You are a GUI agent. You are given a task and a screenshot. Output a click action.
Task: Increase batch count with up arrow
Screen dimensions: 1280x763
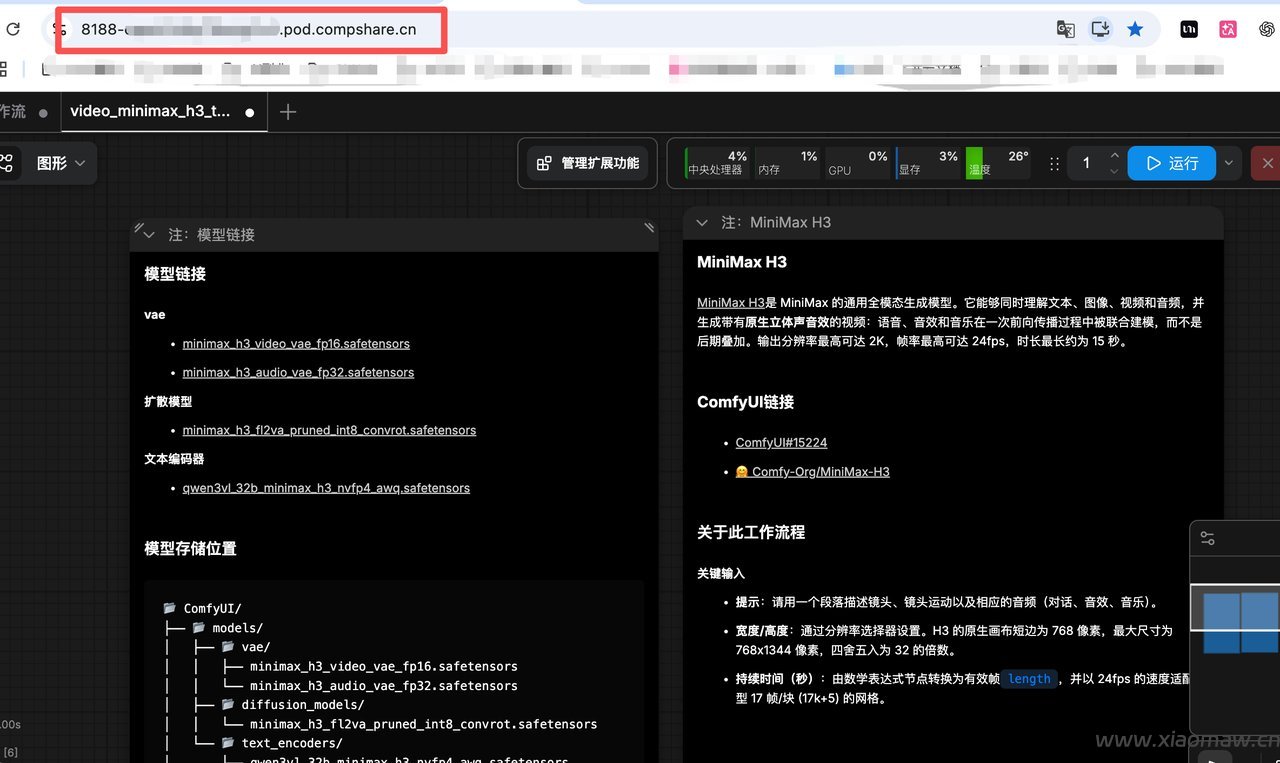click(1114, 155)
